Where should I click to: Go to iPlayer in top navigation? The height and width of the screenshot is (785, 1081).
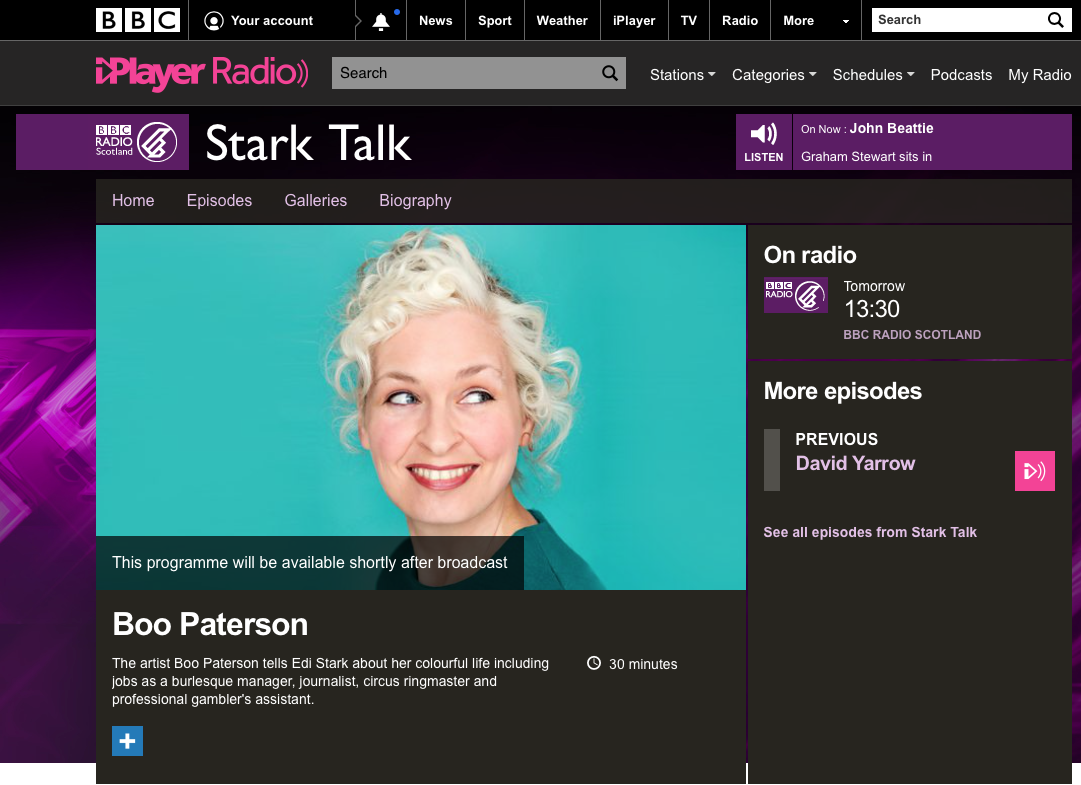tap(634, 21)
